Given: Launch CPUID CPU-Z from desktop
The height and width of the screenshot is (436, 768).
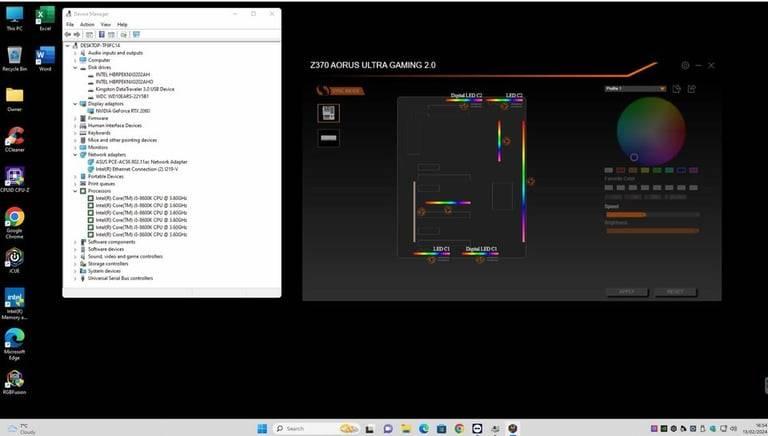Looking at the screenshot, I should pos(14,179).
